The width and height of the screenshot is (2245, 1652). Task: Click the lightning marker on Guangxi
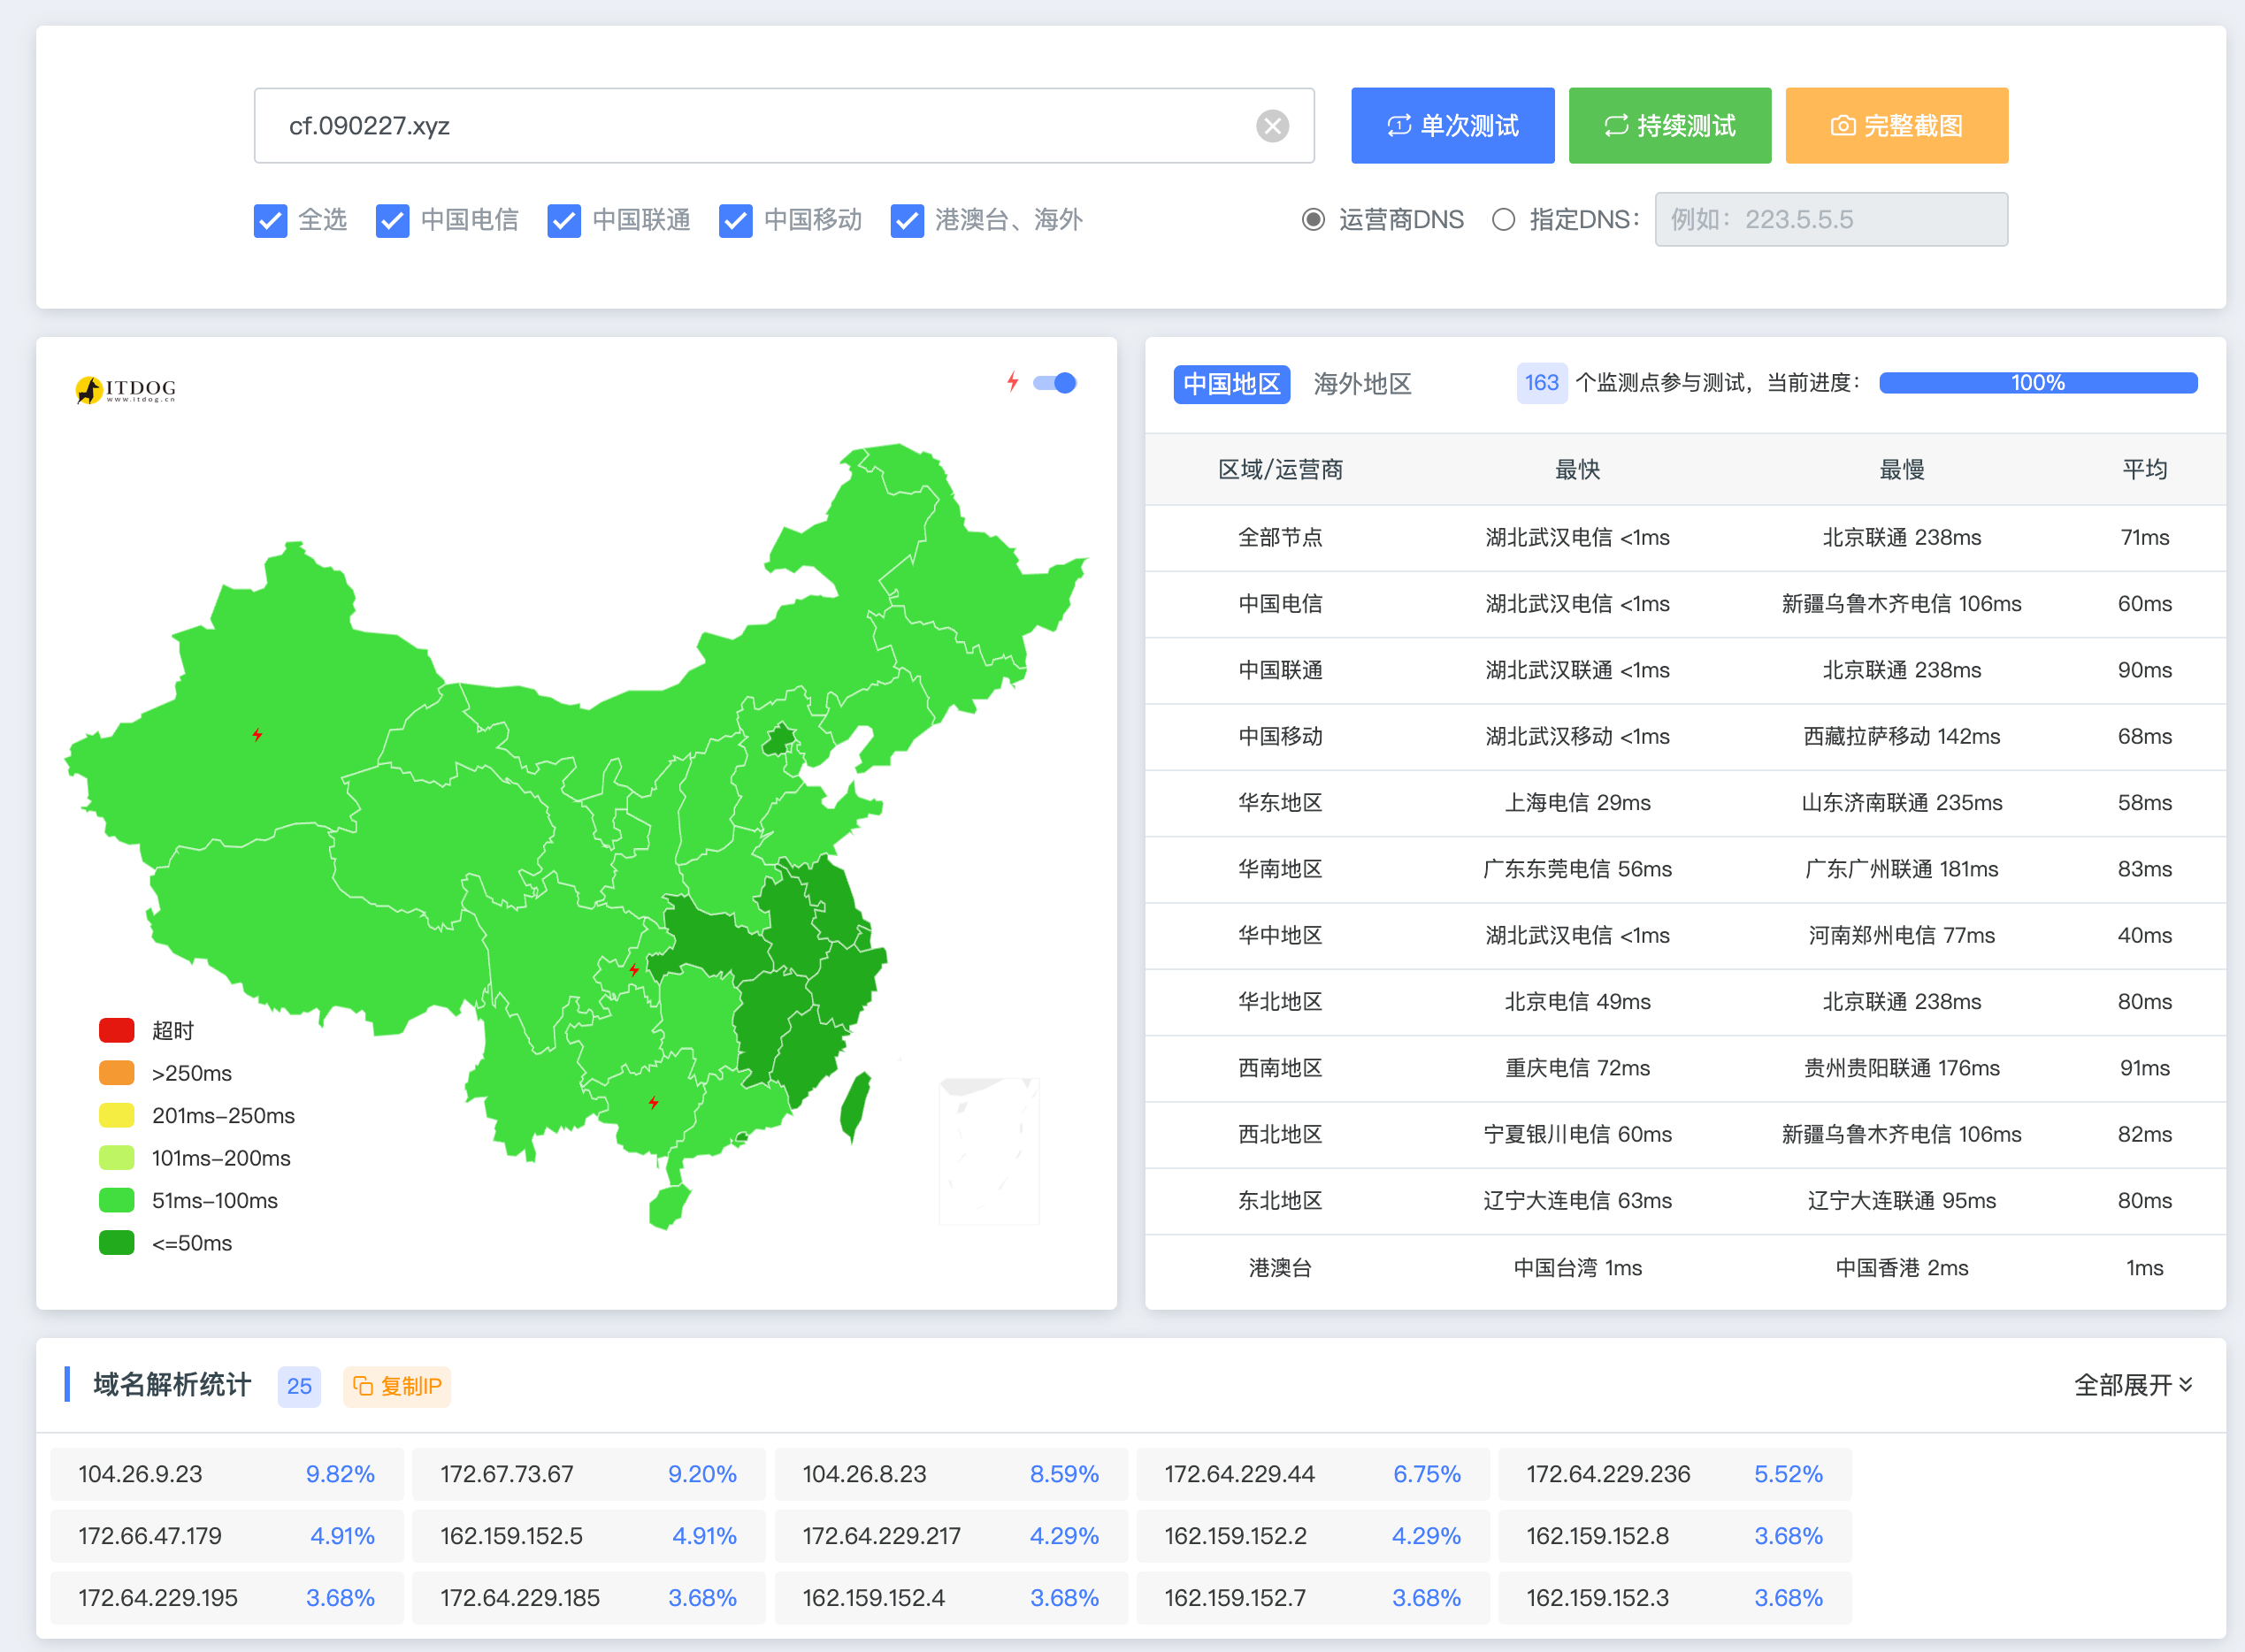coord(653,1102)
